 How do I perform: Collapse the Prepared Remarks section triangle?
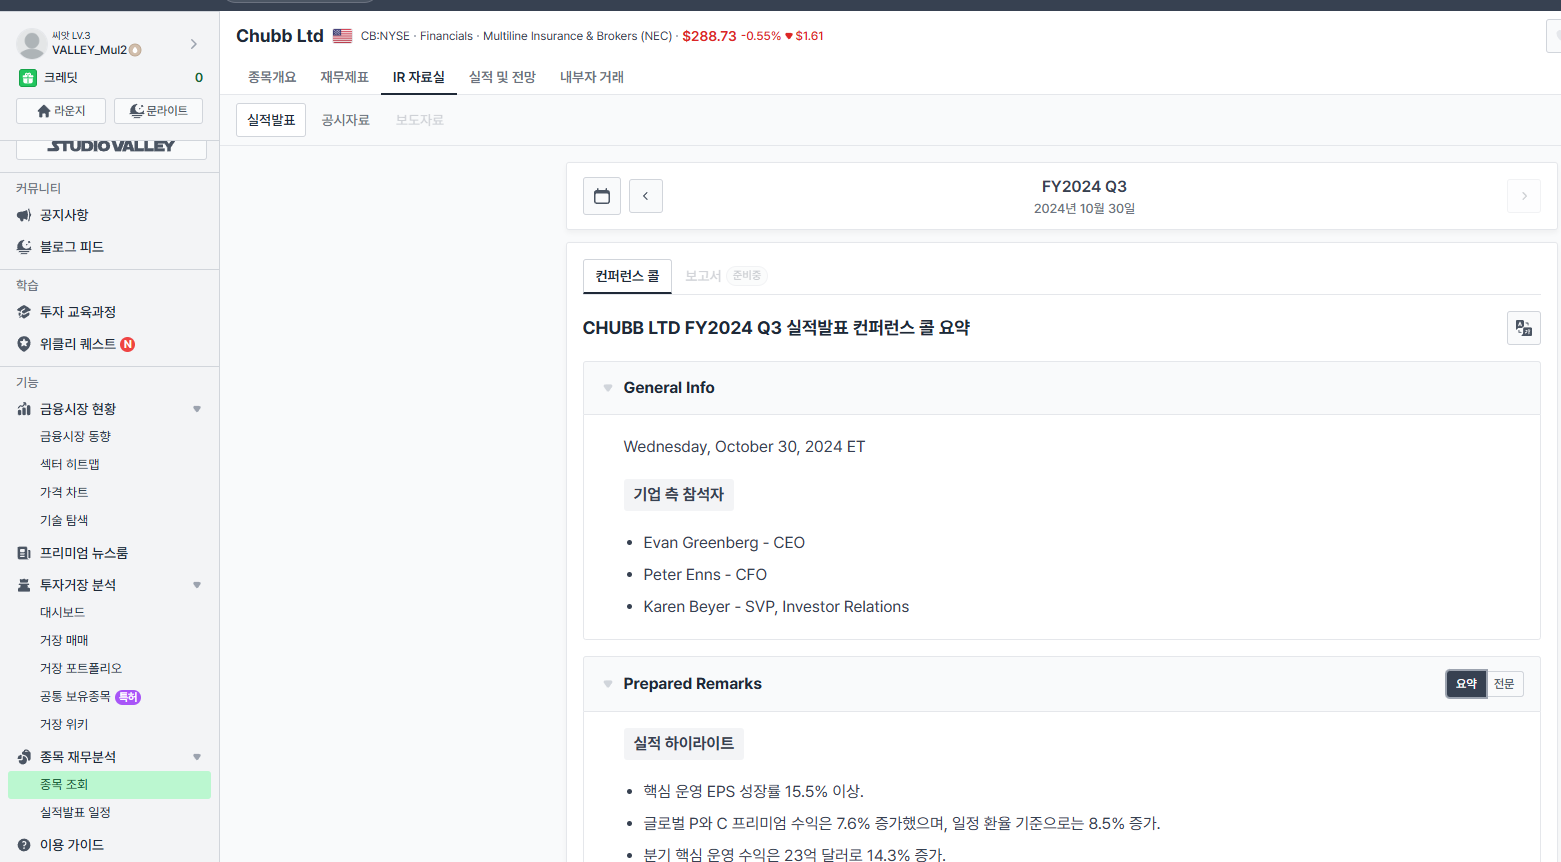tap(608, 684)
